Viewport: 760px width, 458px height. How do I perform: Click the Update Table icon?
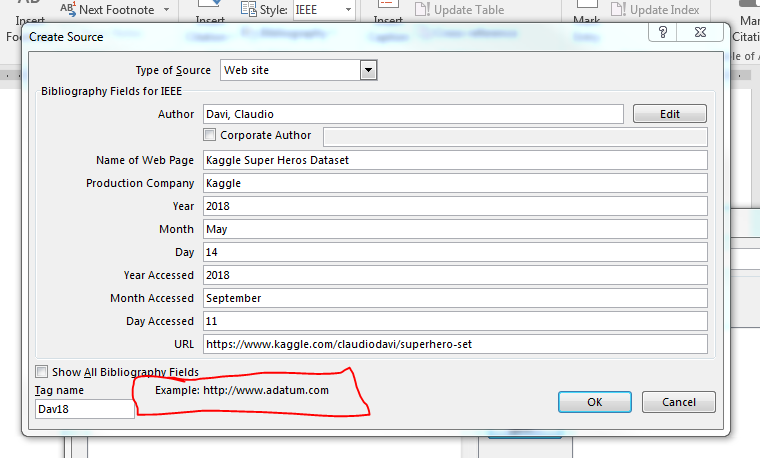click(x=422, y=10)
